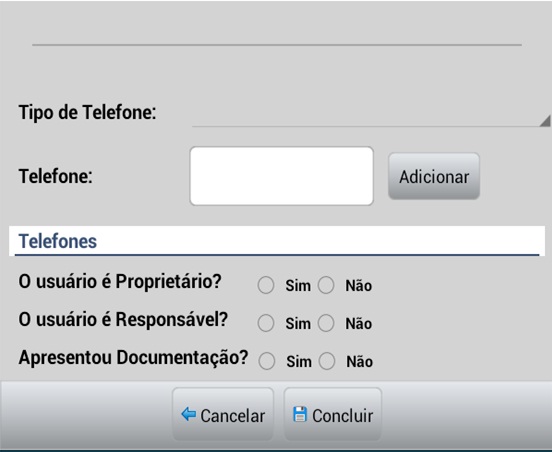Open the Tipo de Telefone dropdown arrow
Image resolution: width=552 pixels, height=452 pixels.
(545, 120)
